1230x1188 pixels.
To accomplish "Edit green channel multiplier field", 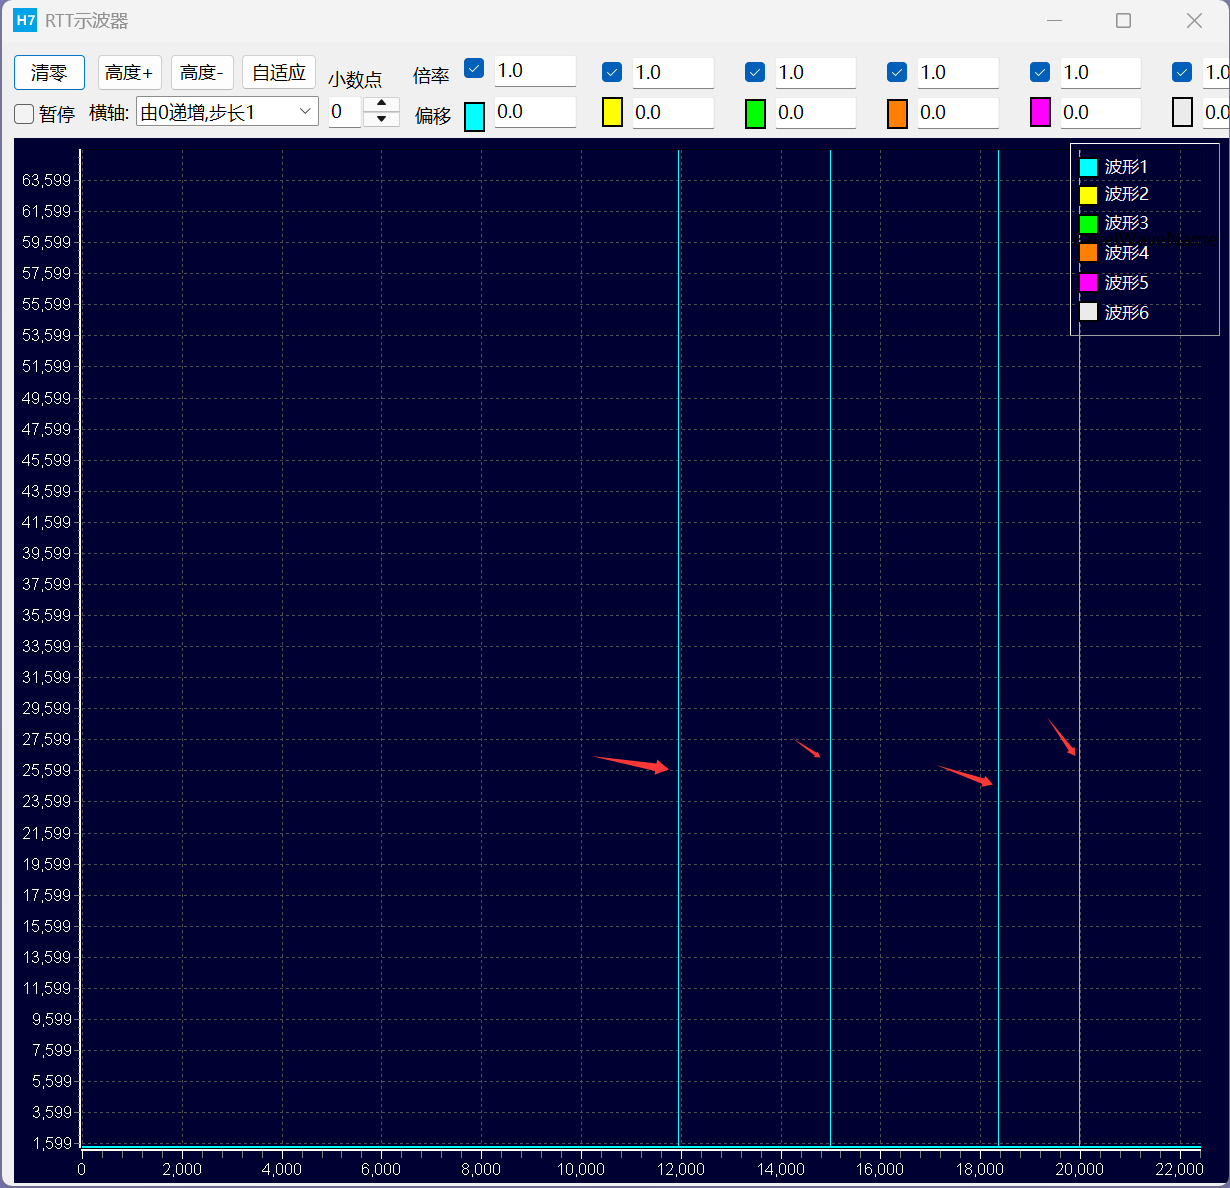I will pos(816,73).
